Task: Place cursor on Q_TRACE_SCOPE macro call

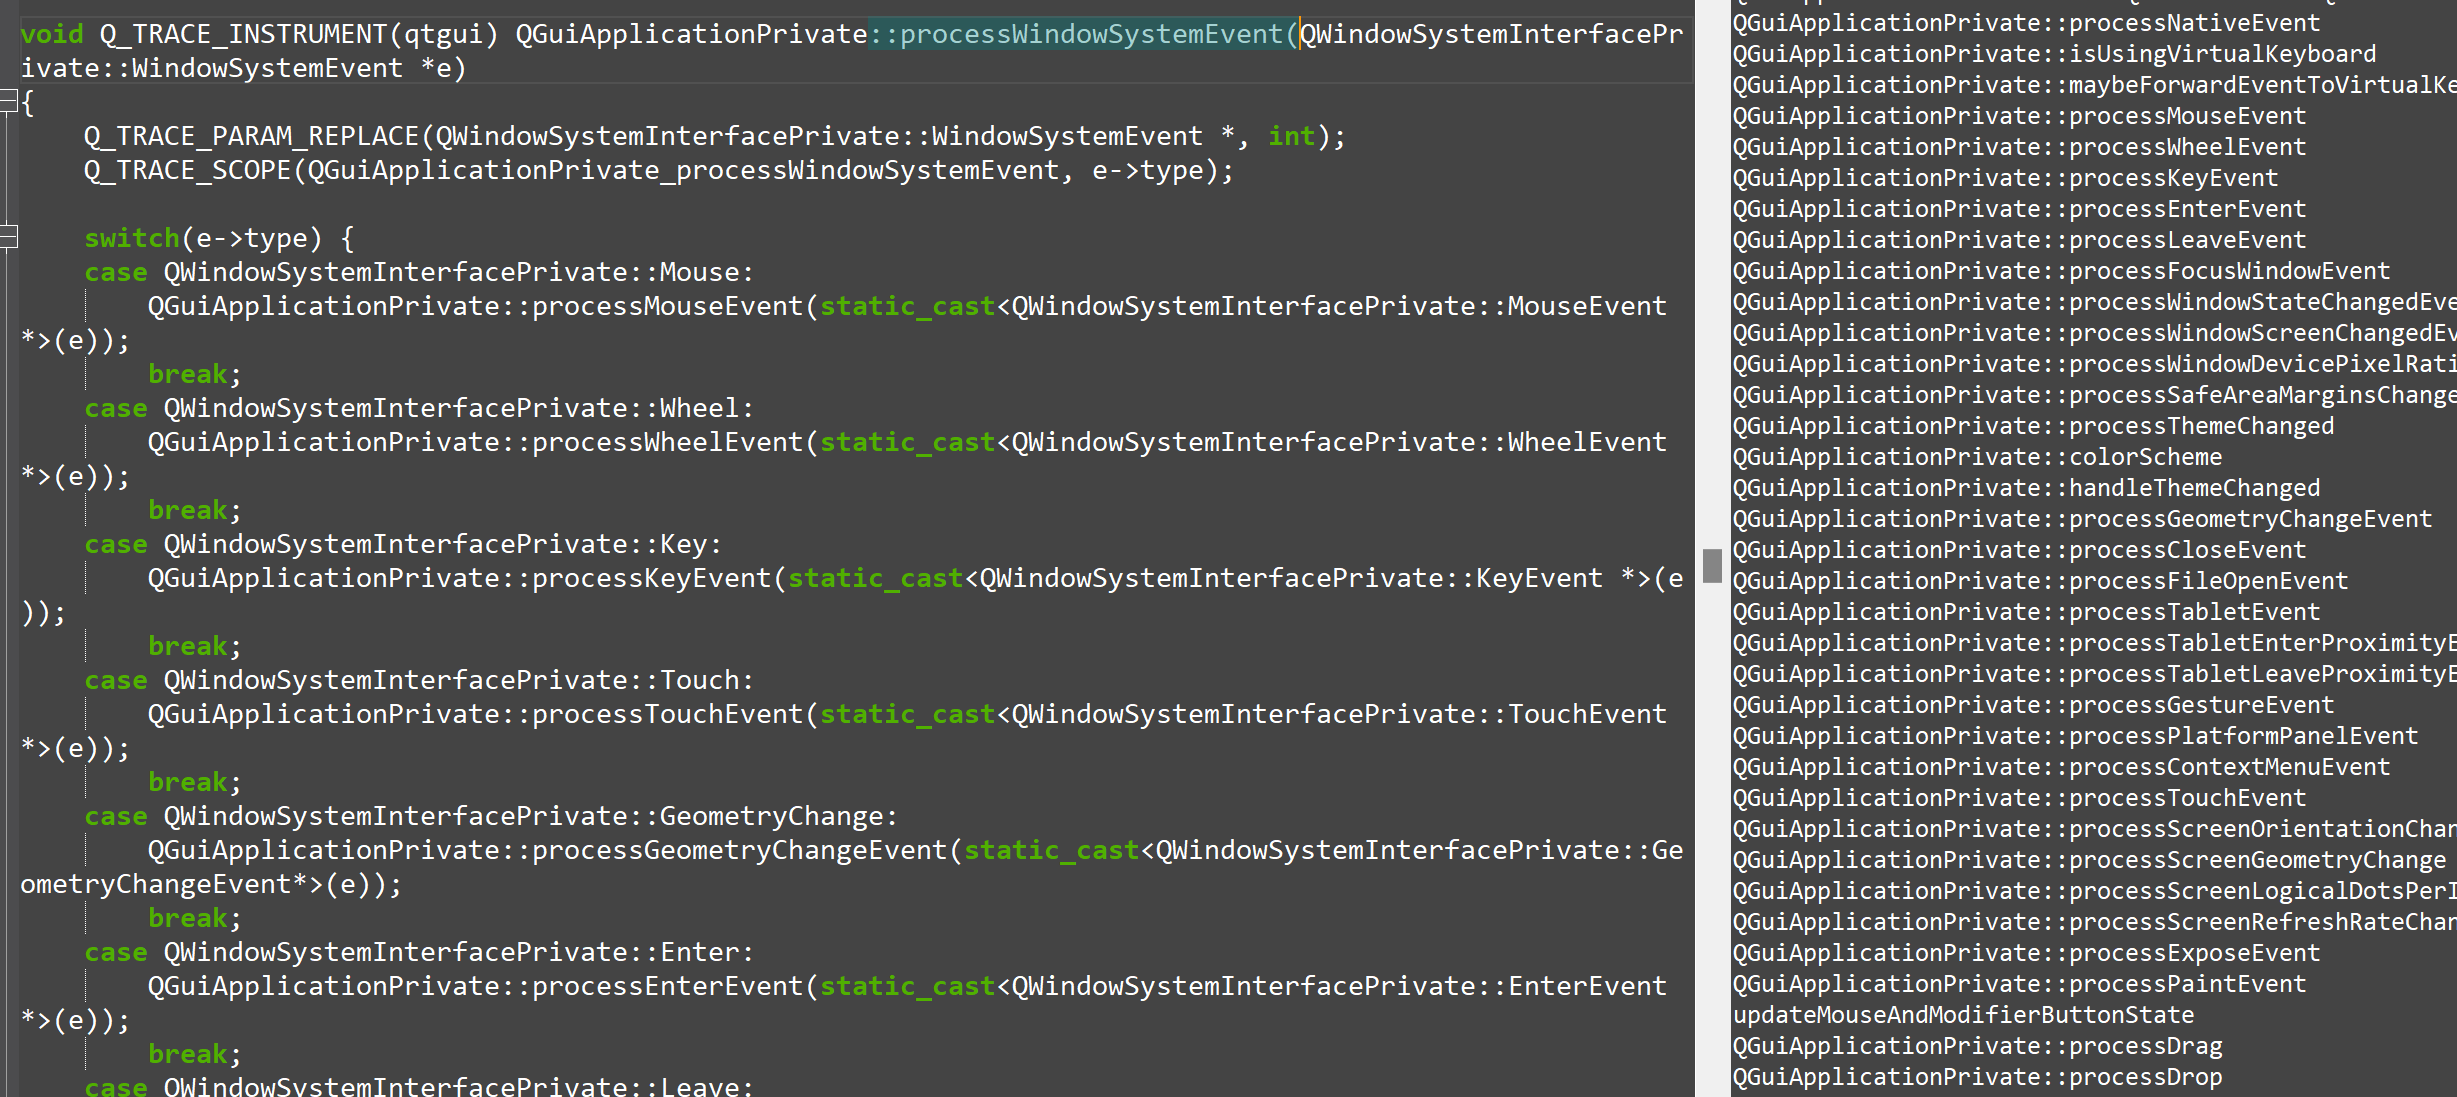Action: point(186,171)
